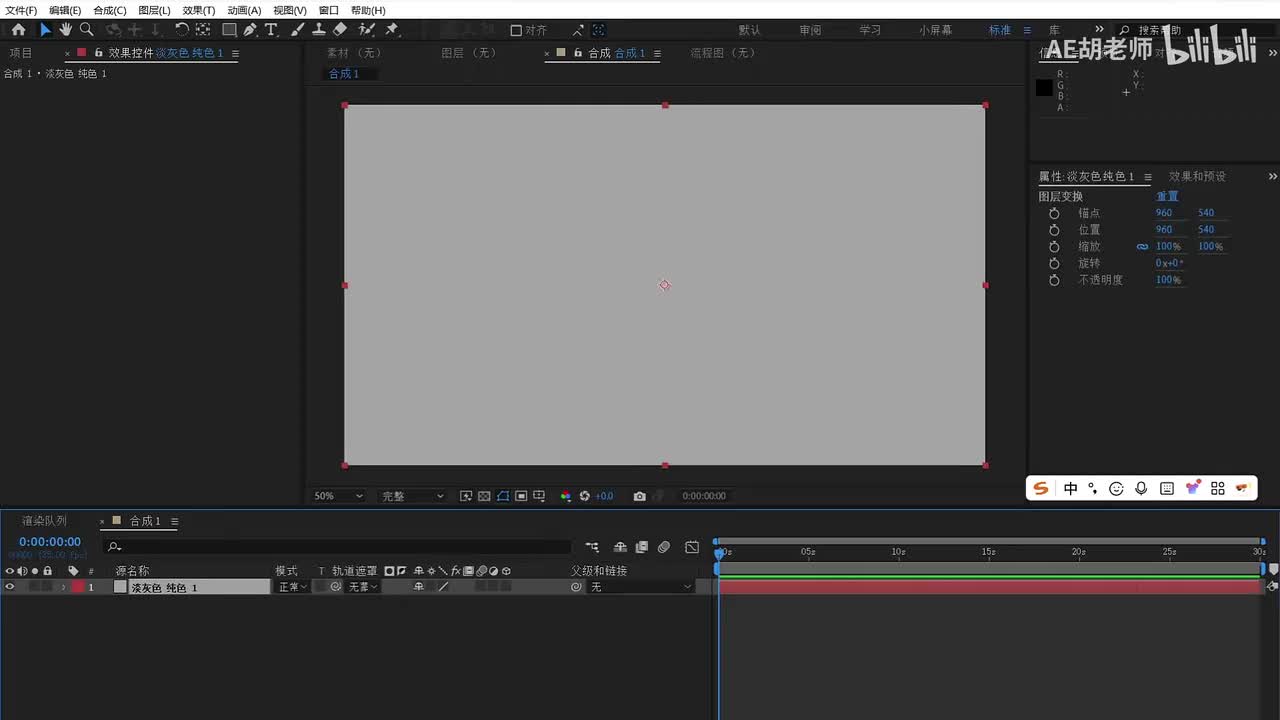Switch to the 小屏幕 workspace
The image size is (1280, 720).
[936, 30]
